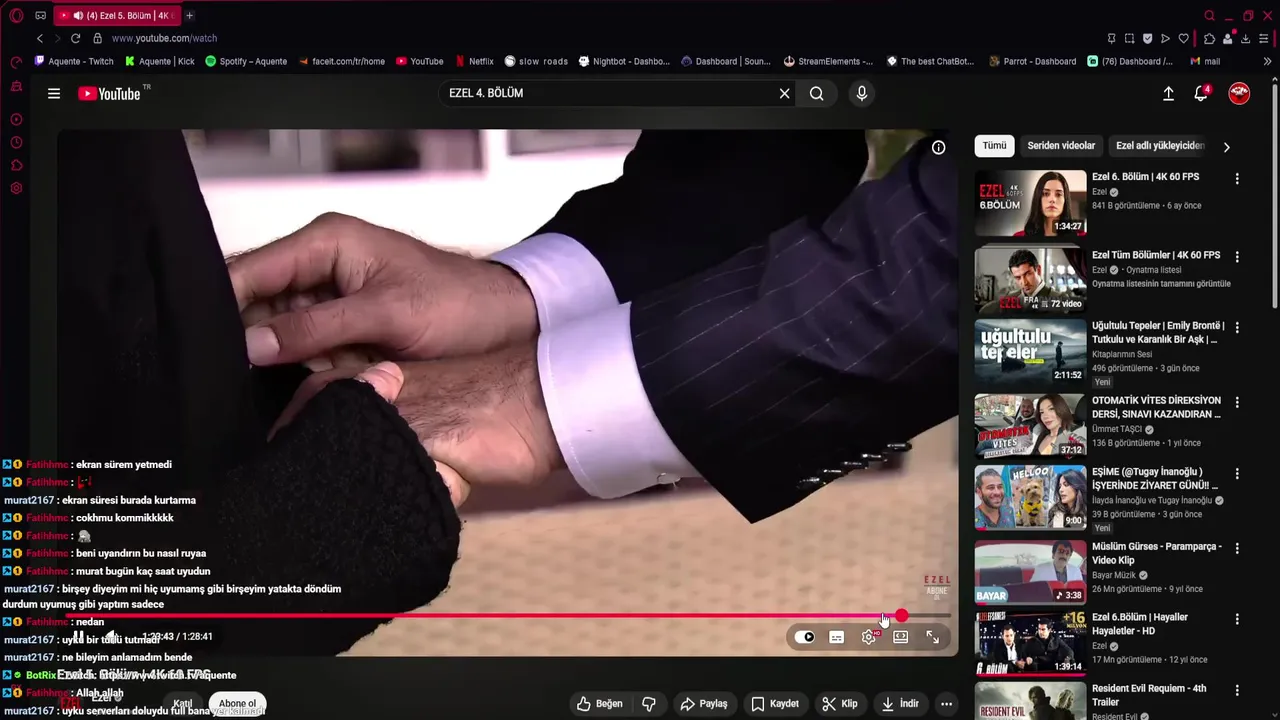Toggle subtitles in the video player

click(x=837, y=637)
